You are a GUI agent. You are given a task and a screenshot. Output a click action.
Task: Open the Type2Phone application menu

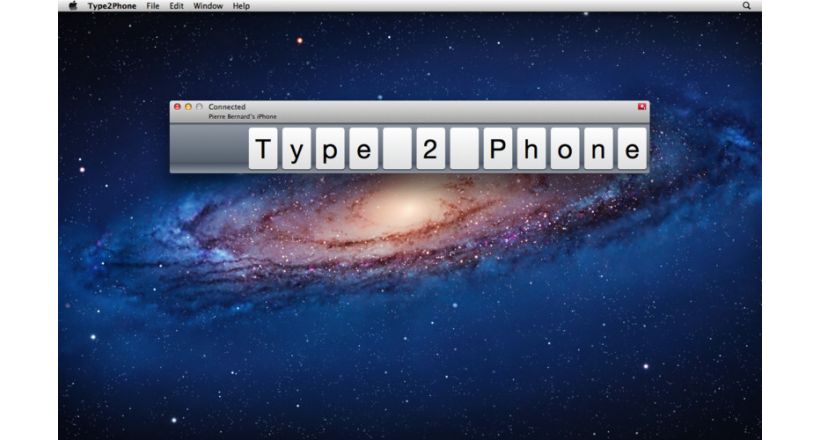coord(112,6)
